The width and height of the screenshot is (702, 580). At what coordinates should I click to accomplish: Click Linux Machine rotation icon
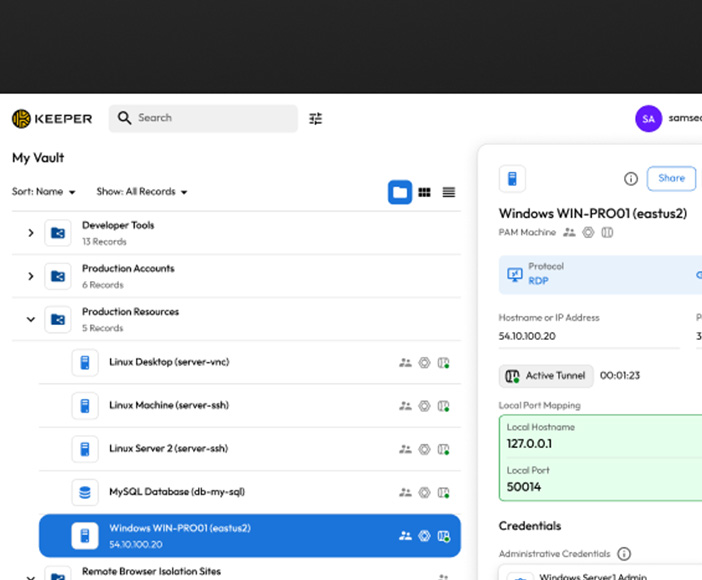tap(424, 406)
